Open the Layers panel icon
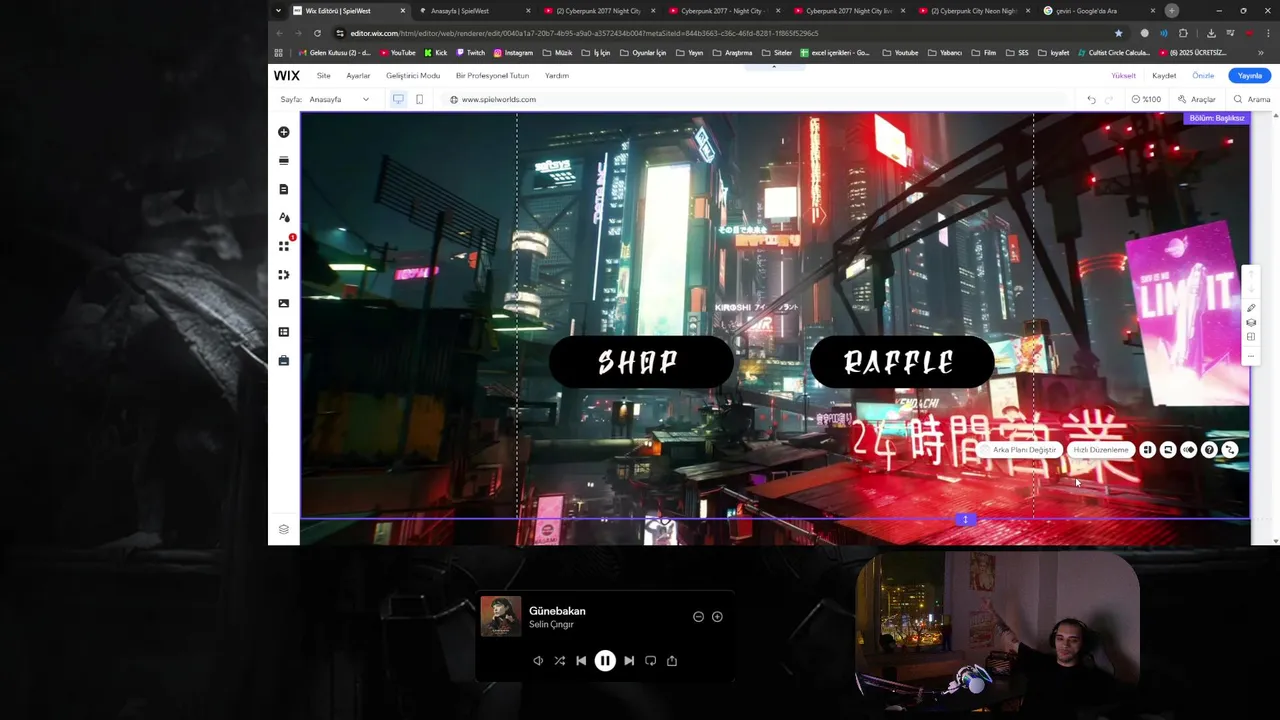This screenshot has height=720, width=1280. pyautogui.click(x=284, y=529)
